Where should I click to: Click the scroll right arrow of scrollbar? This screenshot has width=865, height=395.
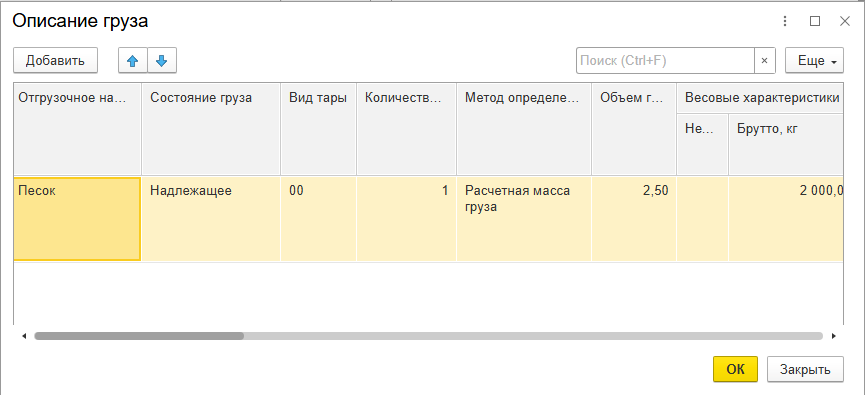tap(834, 335)
